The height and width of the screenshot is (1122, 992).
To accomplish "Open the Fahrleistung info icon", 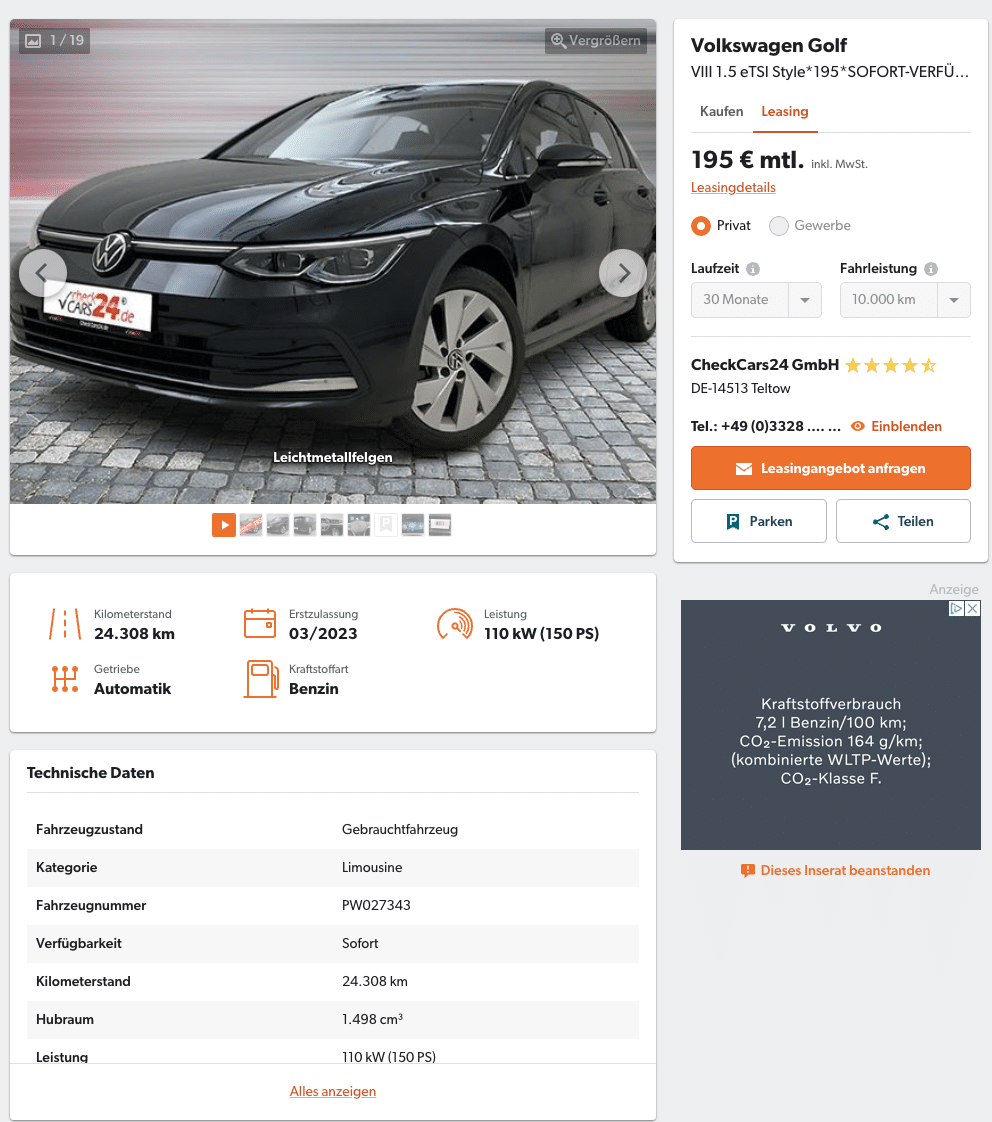I will click(930, 269).
